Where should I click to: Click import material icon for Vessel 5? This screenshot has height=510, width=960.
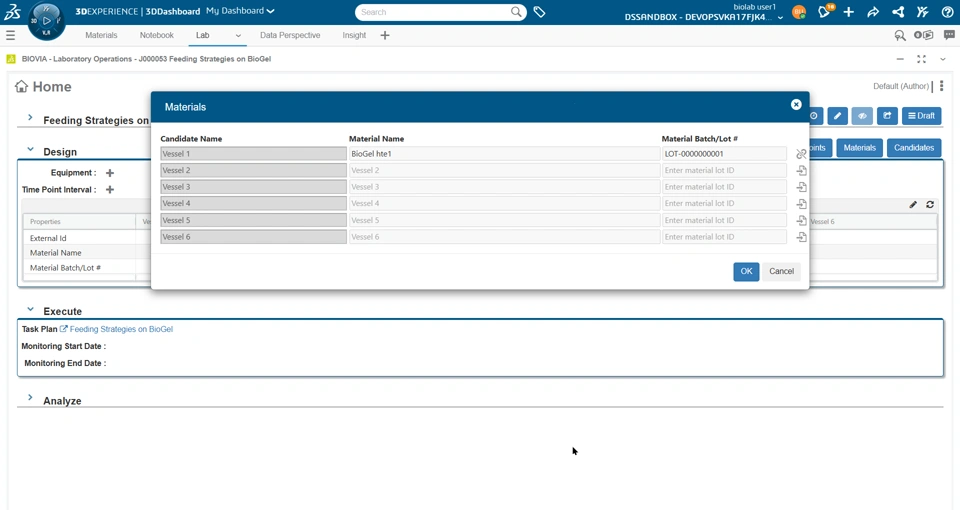pos(801,220)
